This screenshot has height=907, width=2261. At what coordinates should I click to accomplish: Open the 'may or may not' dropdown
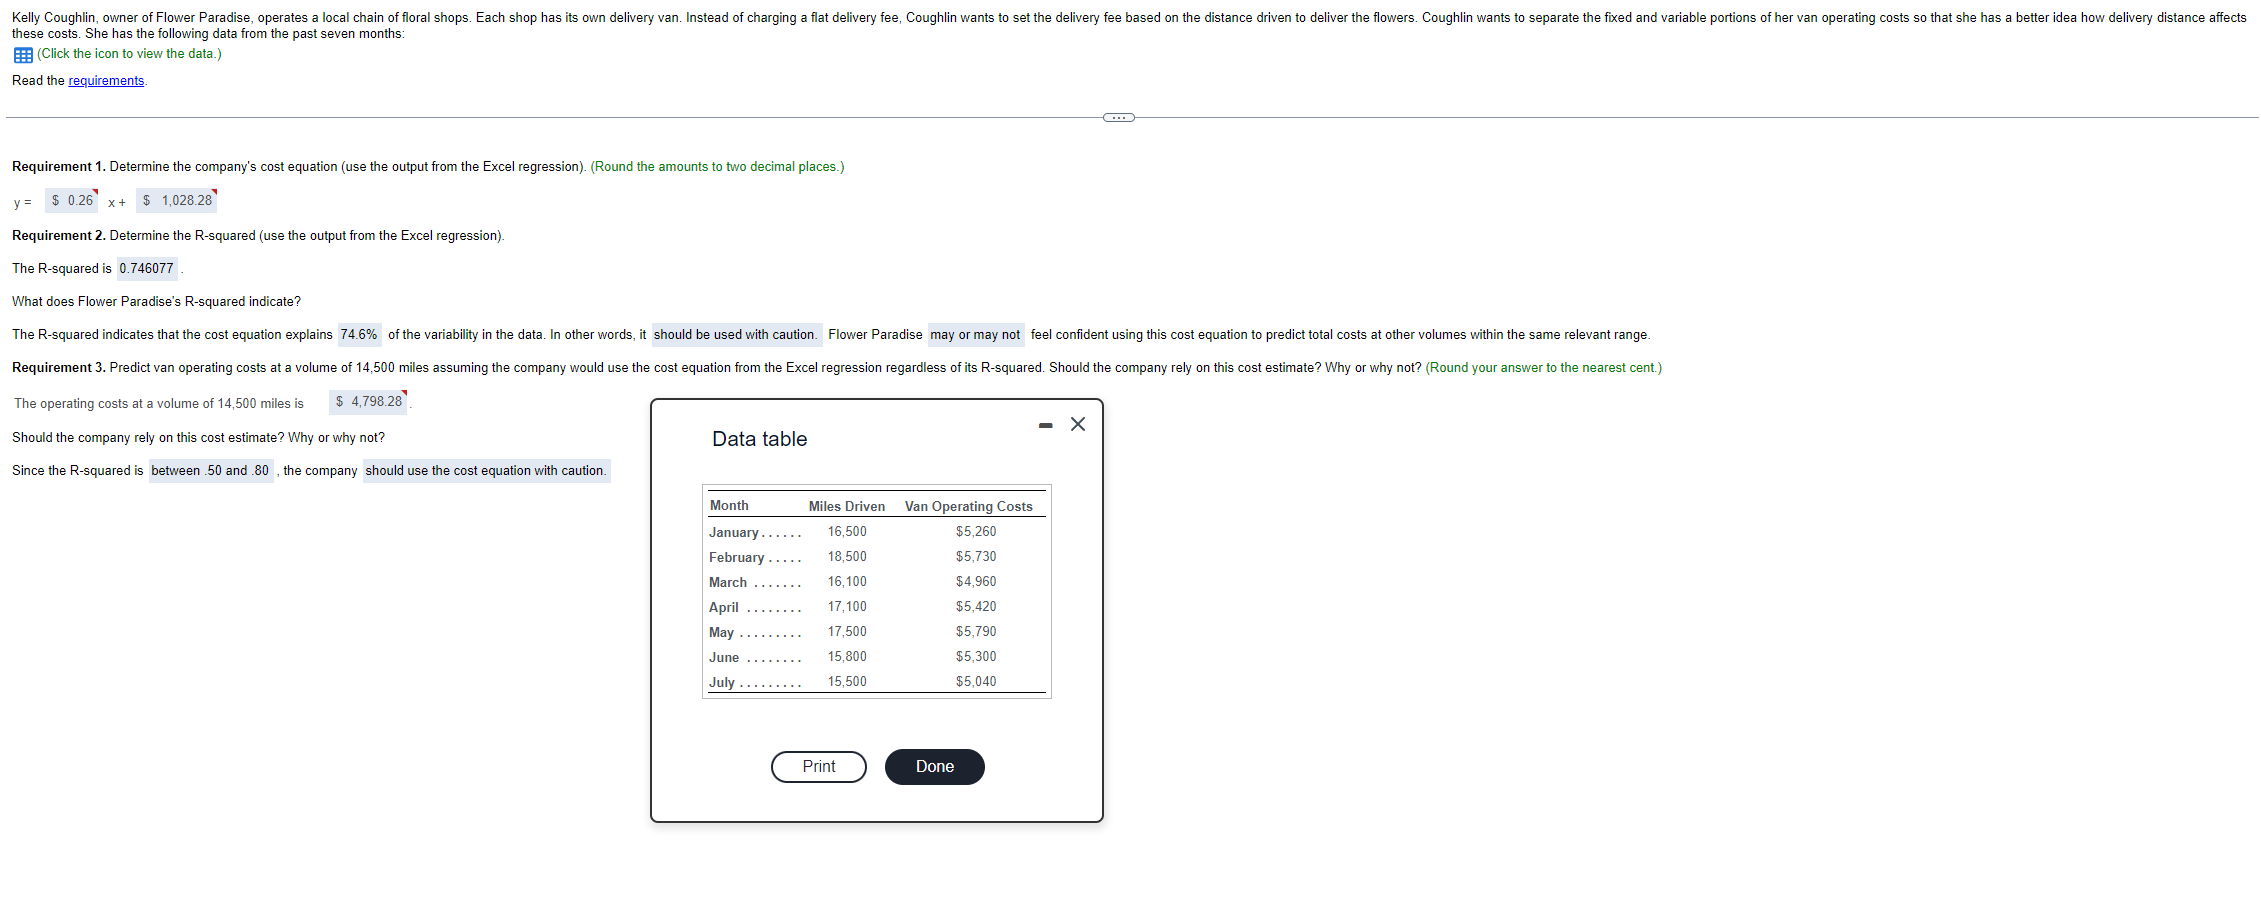coord(976,335)
